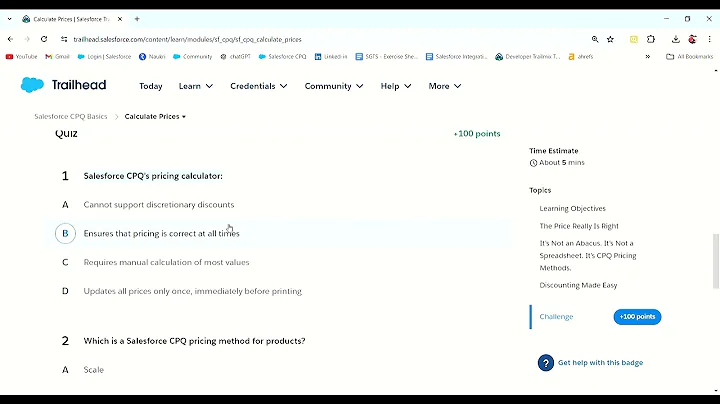Image resolution: width=720 pixels, height=404 pixels.
Task: Expand the More dropdown menu
Action: (x=444, y=86)
